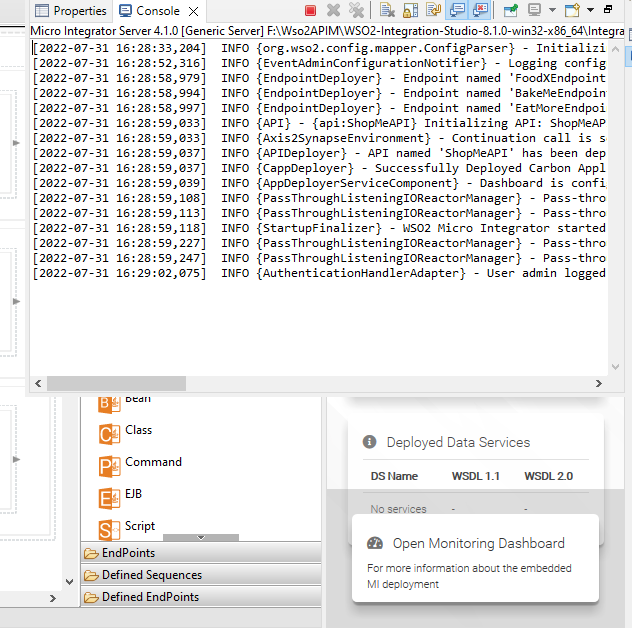Click the console horizontal scrollbar thumb
632x628 pixels.
(116, 383)
